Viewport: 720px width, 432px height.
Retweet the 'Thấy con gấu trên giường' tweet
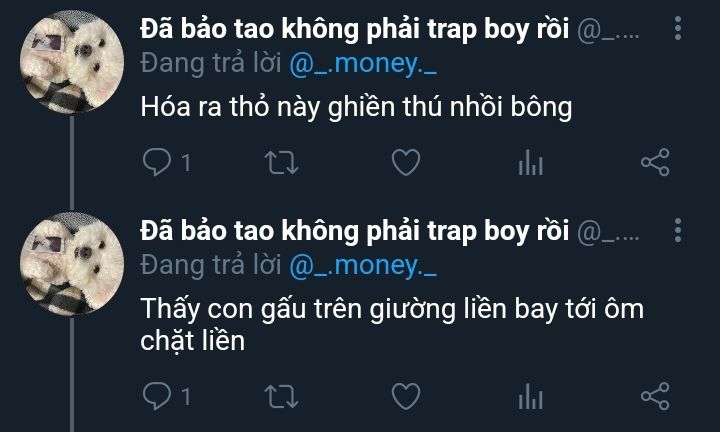click(x=281, y=396)
